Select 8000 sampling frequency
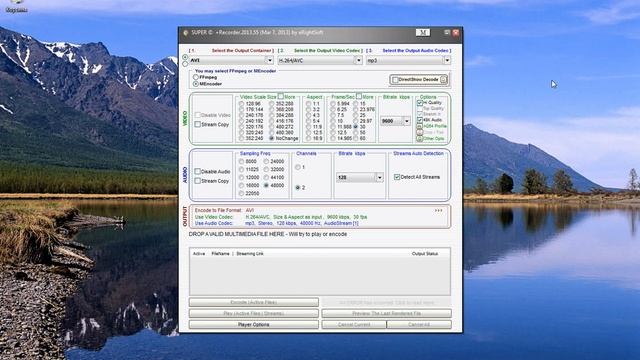This screenshot has height=360, width=640. point(242,162)
